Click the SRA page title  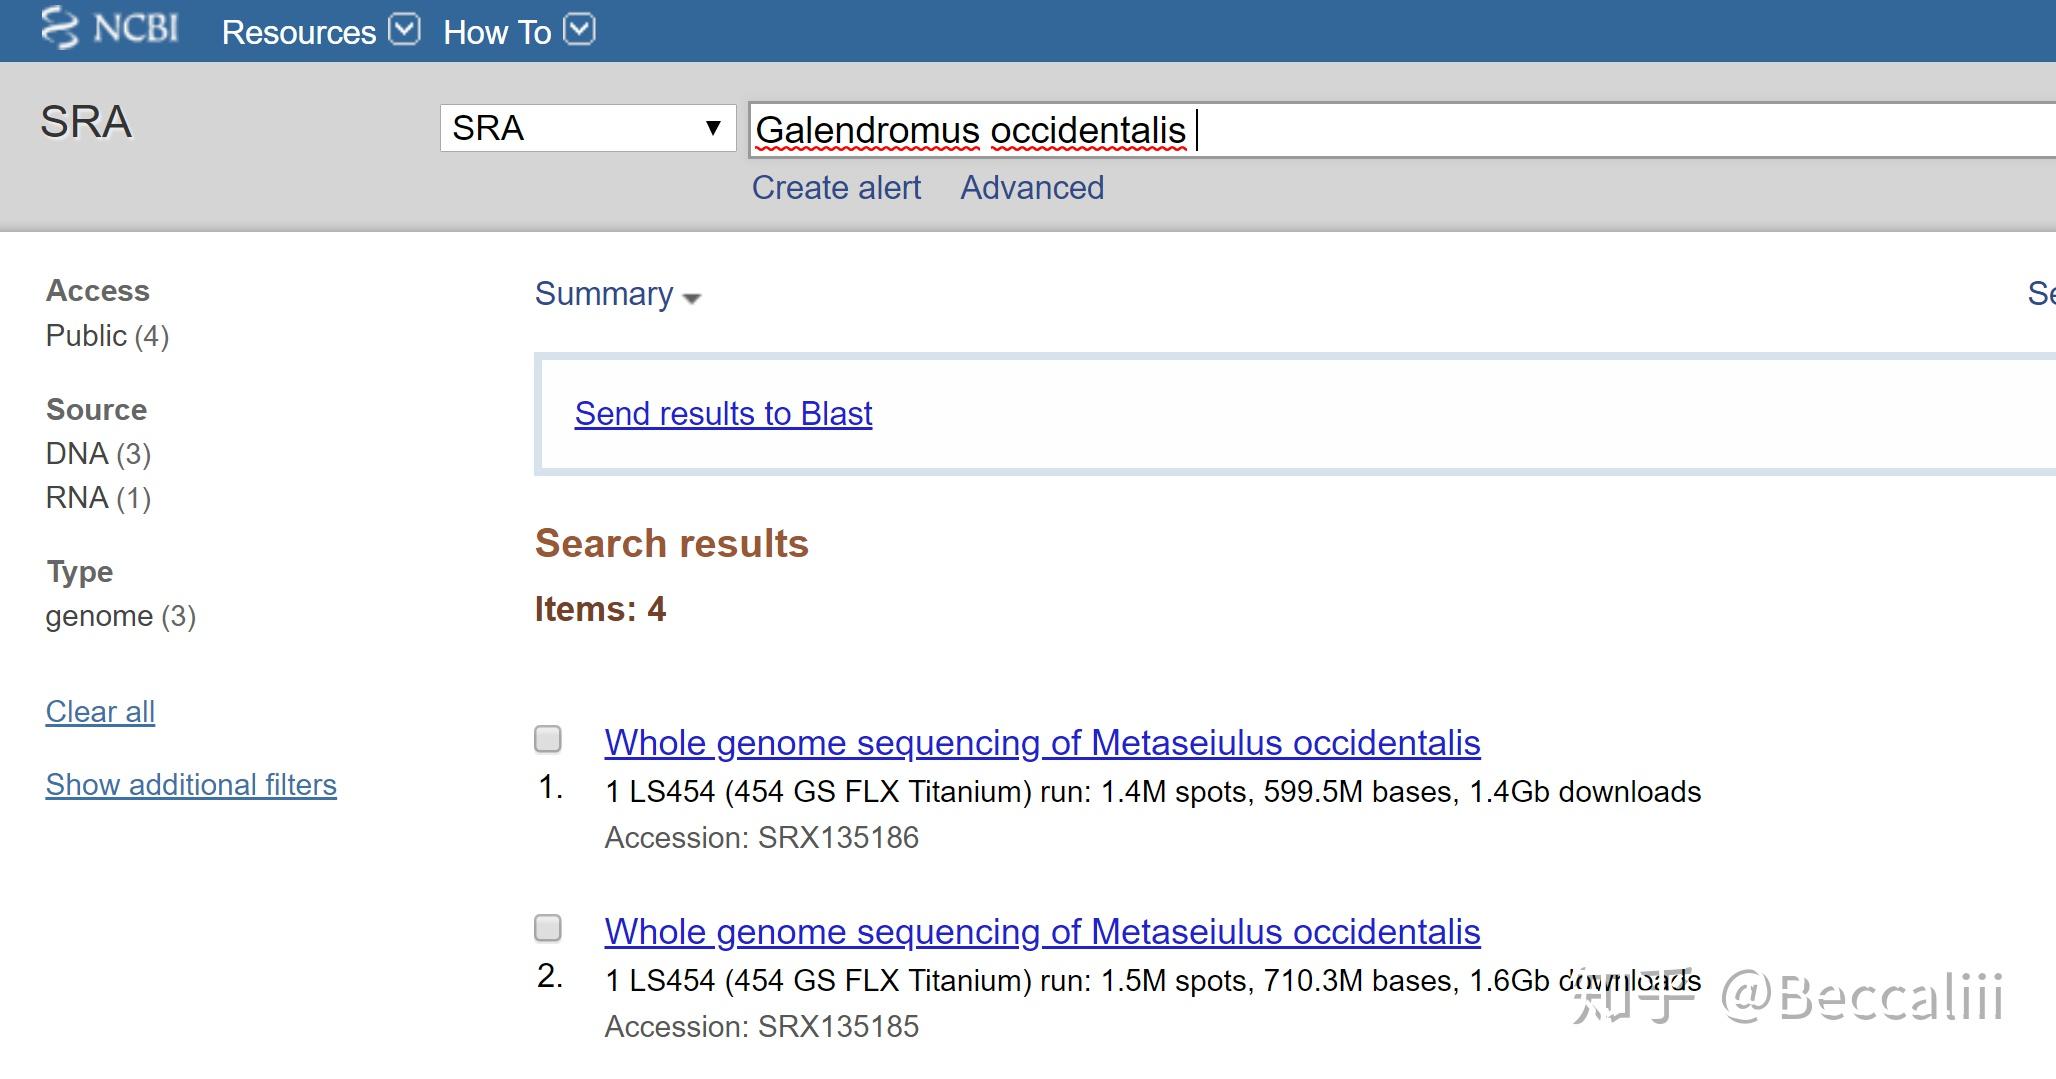point(86,122)
